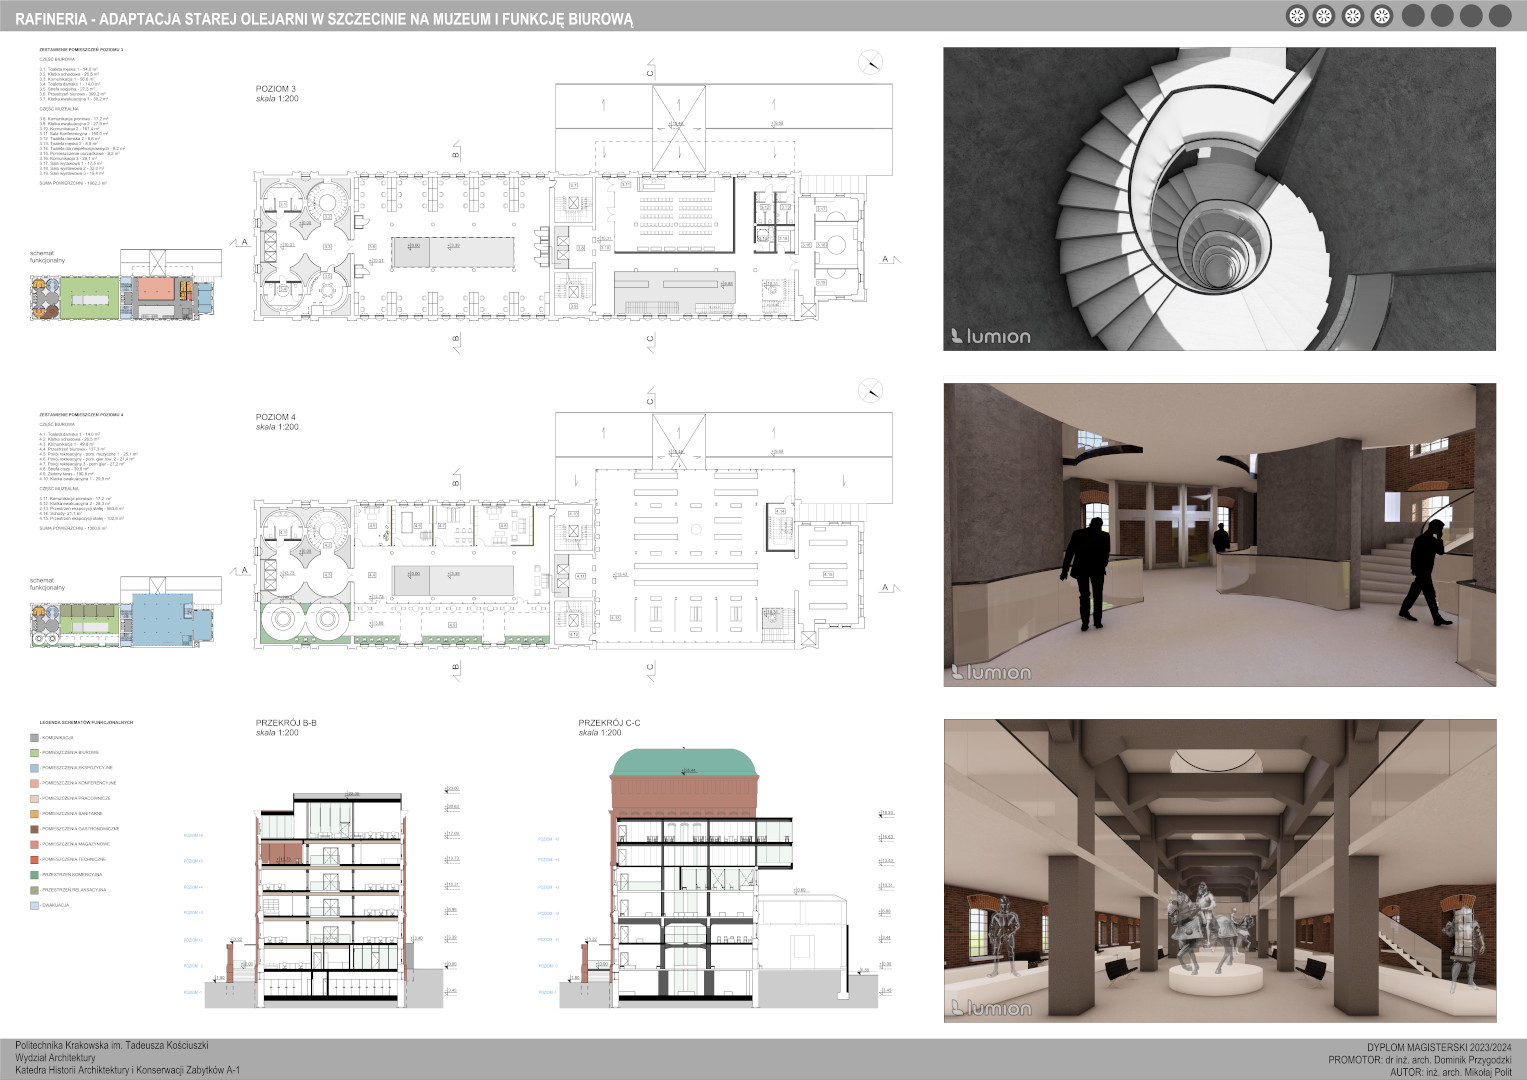This screenshot has height=1080, width=1527.
Task: Click the fourth wheel icon in the header
Action: (1382, 16)
